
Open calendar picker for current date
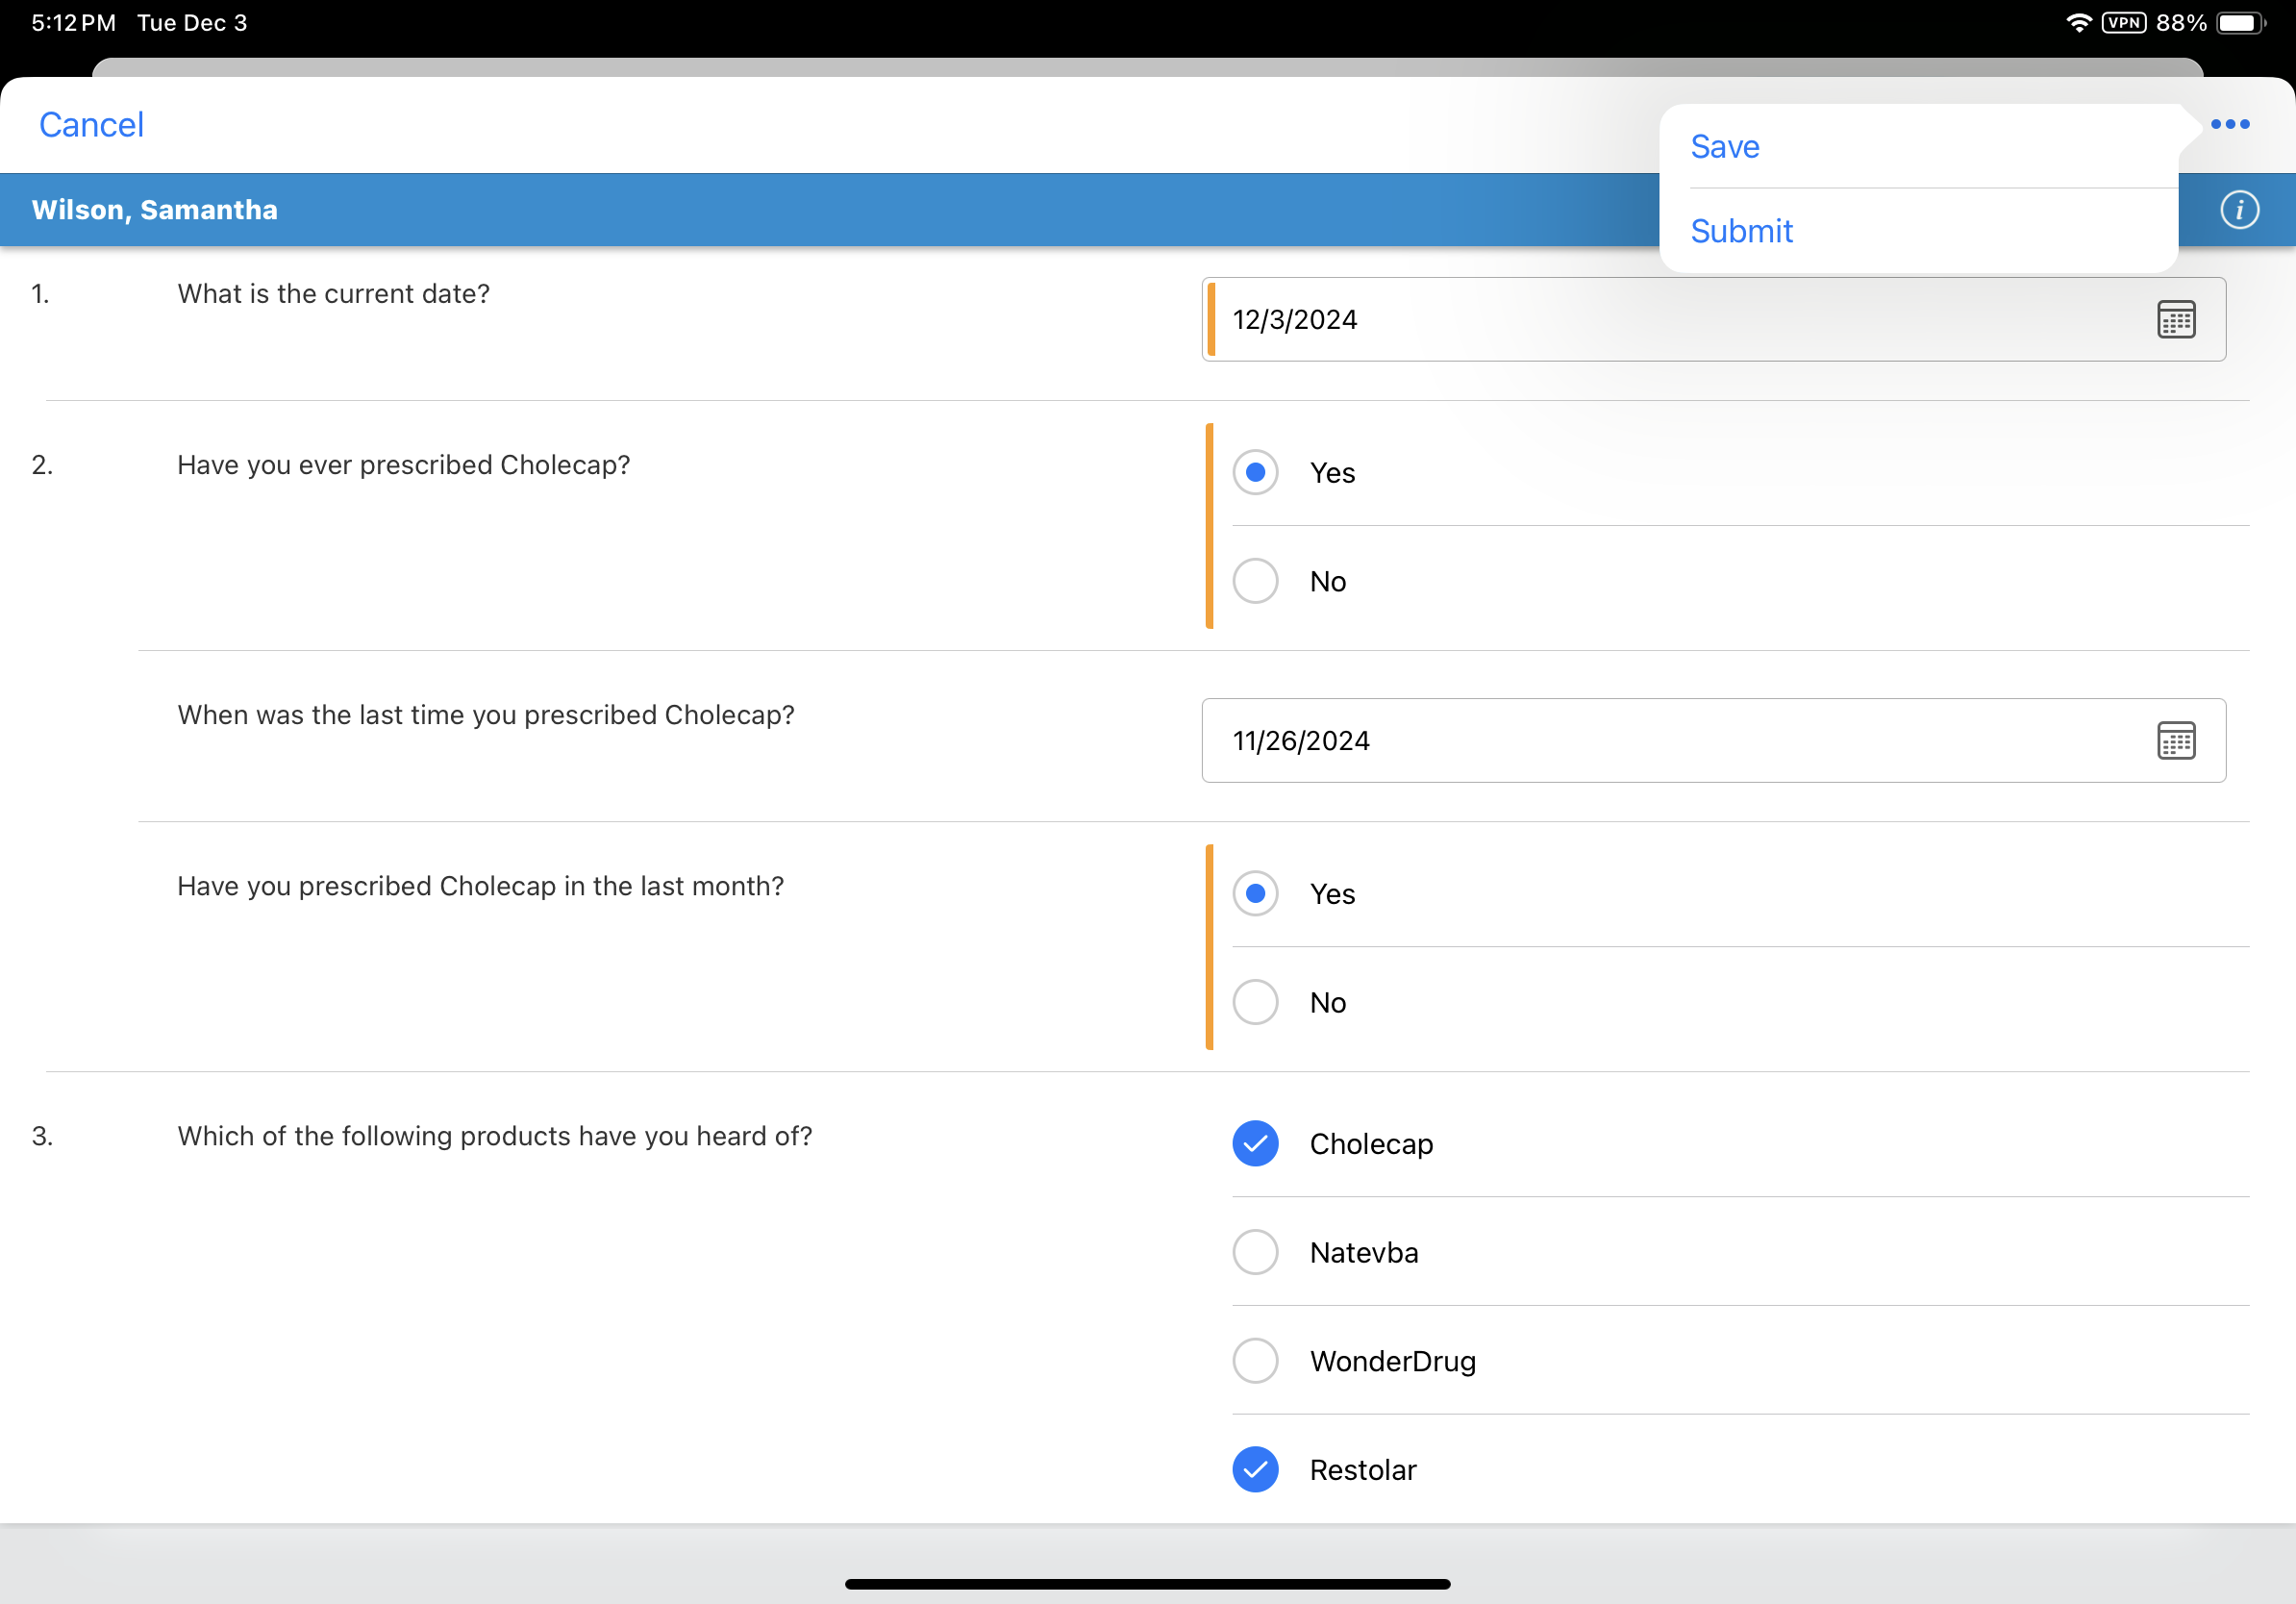pyautogui.click(x=2175, y=320)
